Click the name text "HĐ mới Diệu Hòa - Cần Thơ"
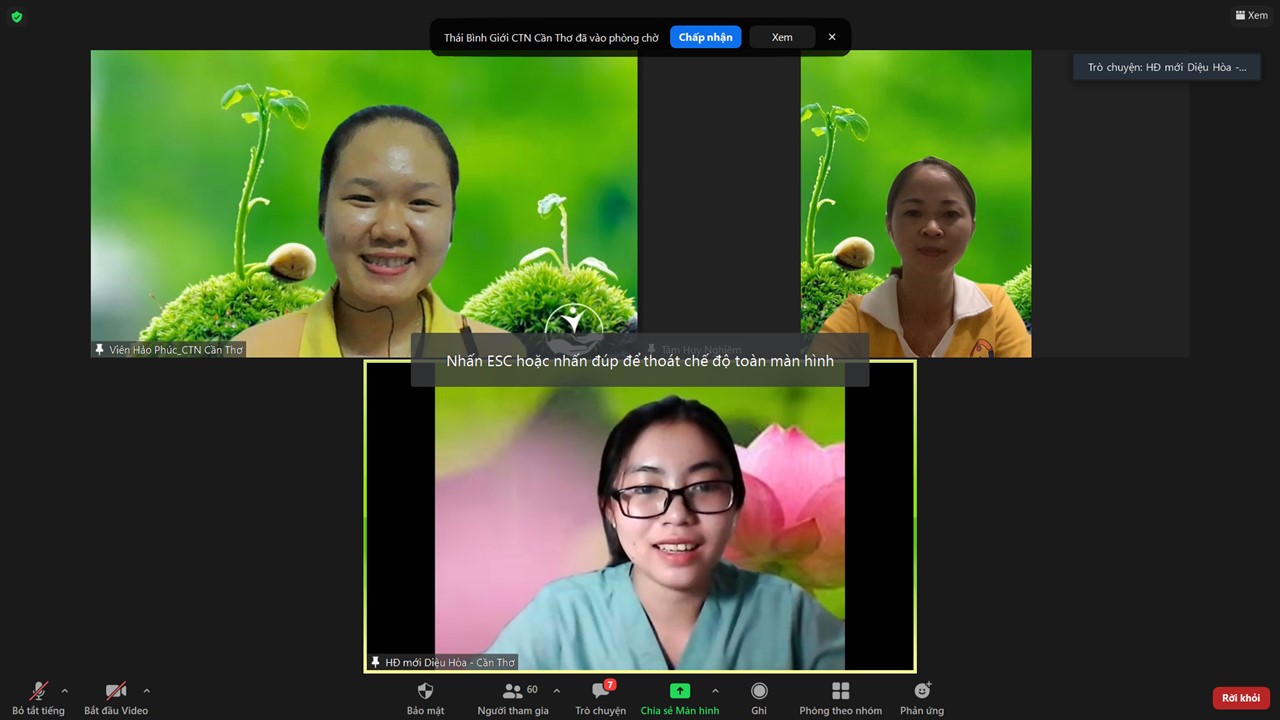1280x720 pixels. click(450, 662)
